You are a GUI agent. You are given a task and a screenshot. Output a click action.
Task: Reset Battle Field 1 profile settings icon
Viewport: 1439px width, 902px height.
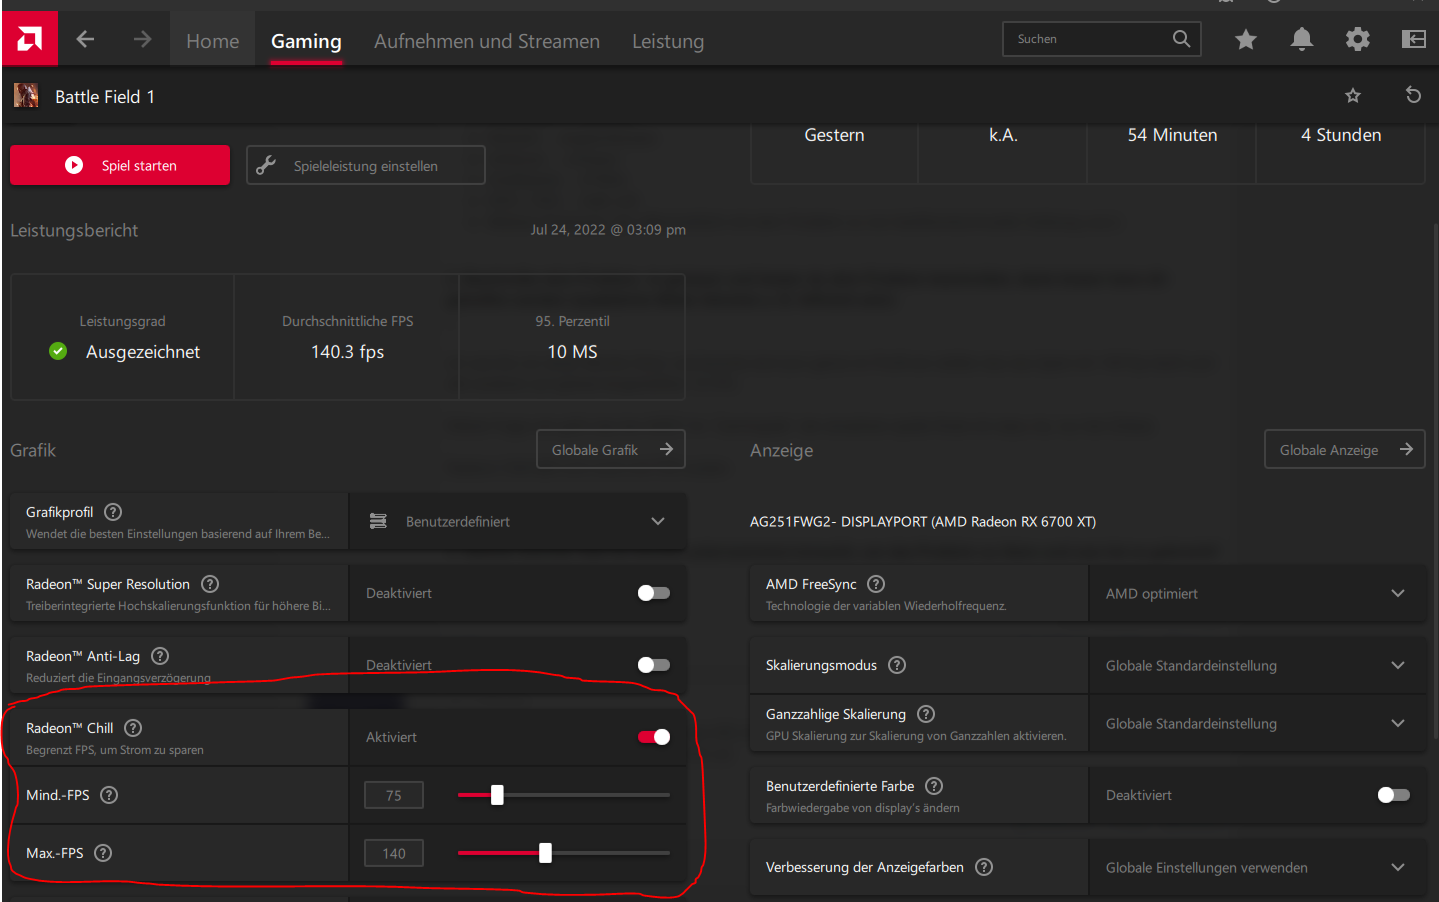click(1413, 95)
